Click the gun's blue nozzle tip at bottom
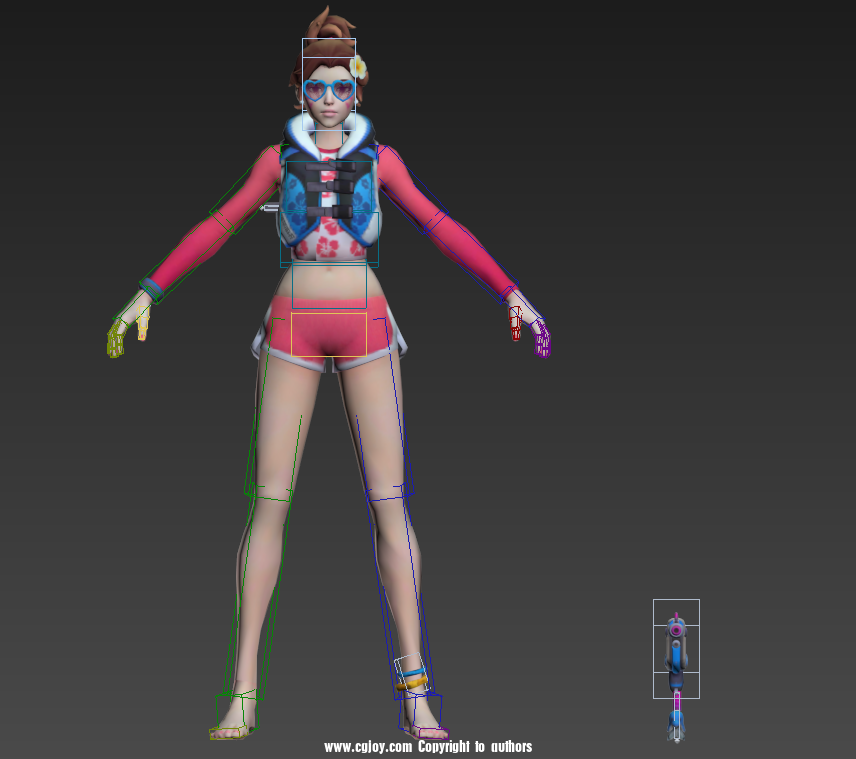856x759 pixels. click(x=677, y=722)
